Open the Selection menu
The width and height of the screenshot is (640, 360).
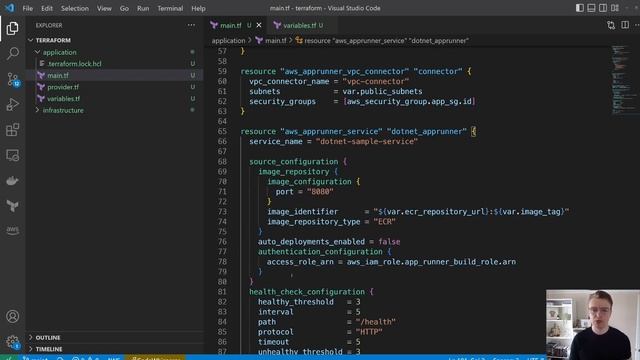pos(75,8)
